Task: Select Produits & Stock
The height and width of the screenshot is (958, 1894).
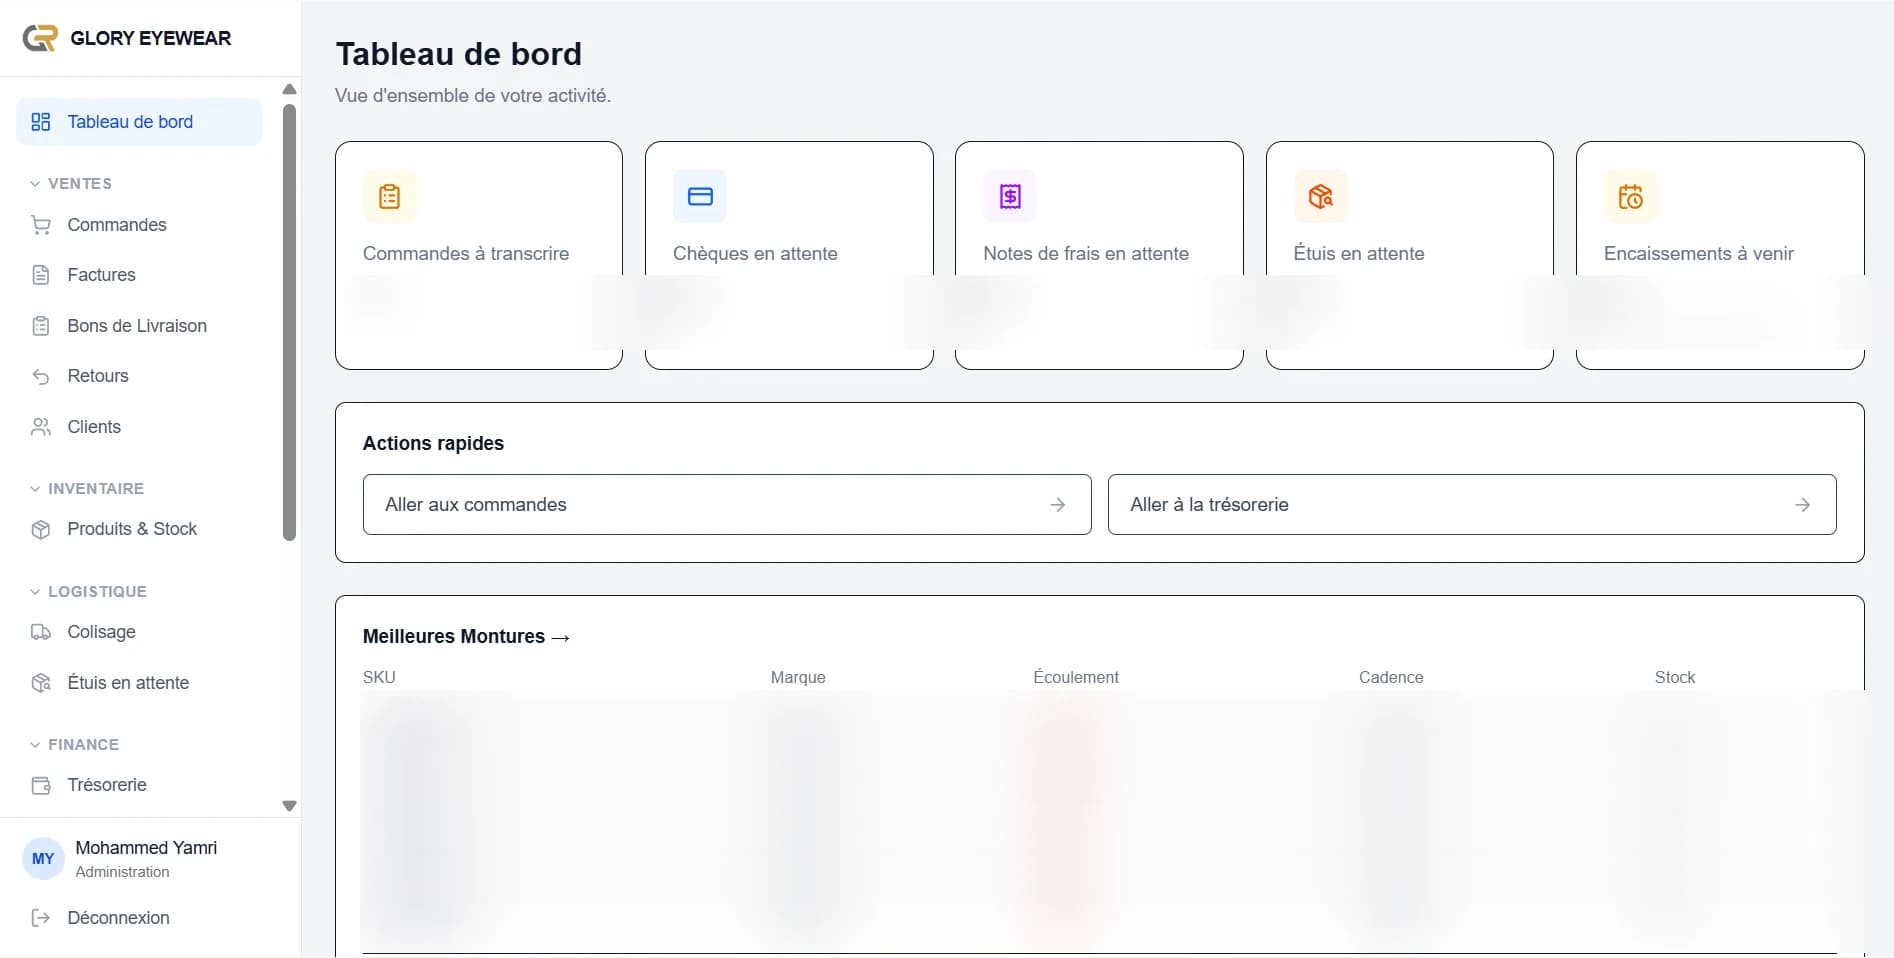Action: tap(139, 529)
